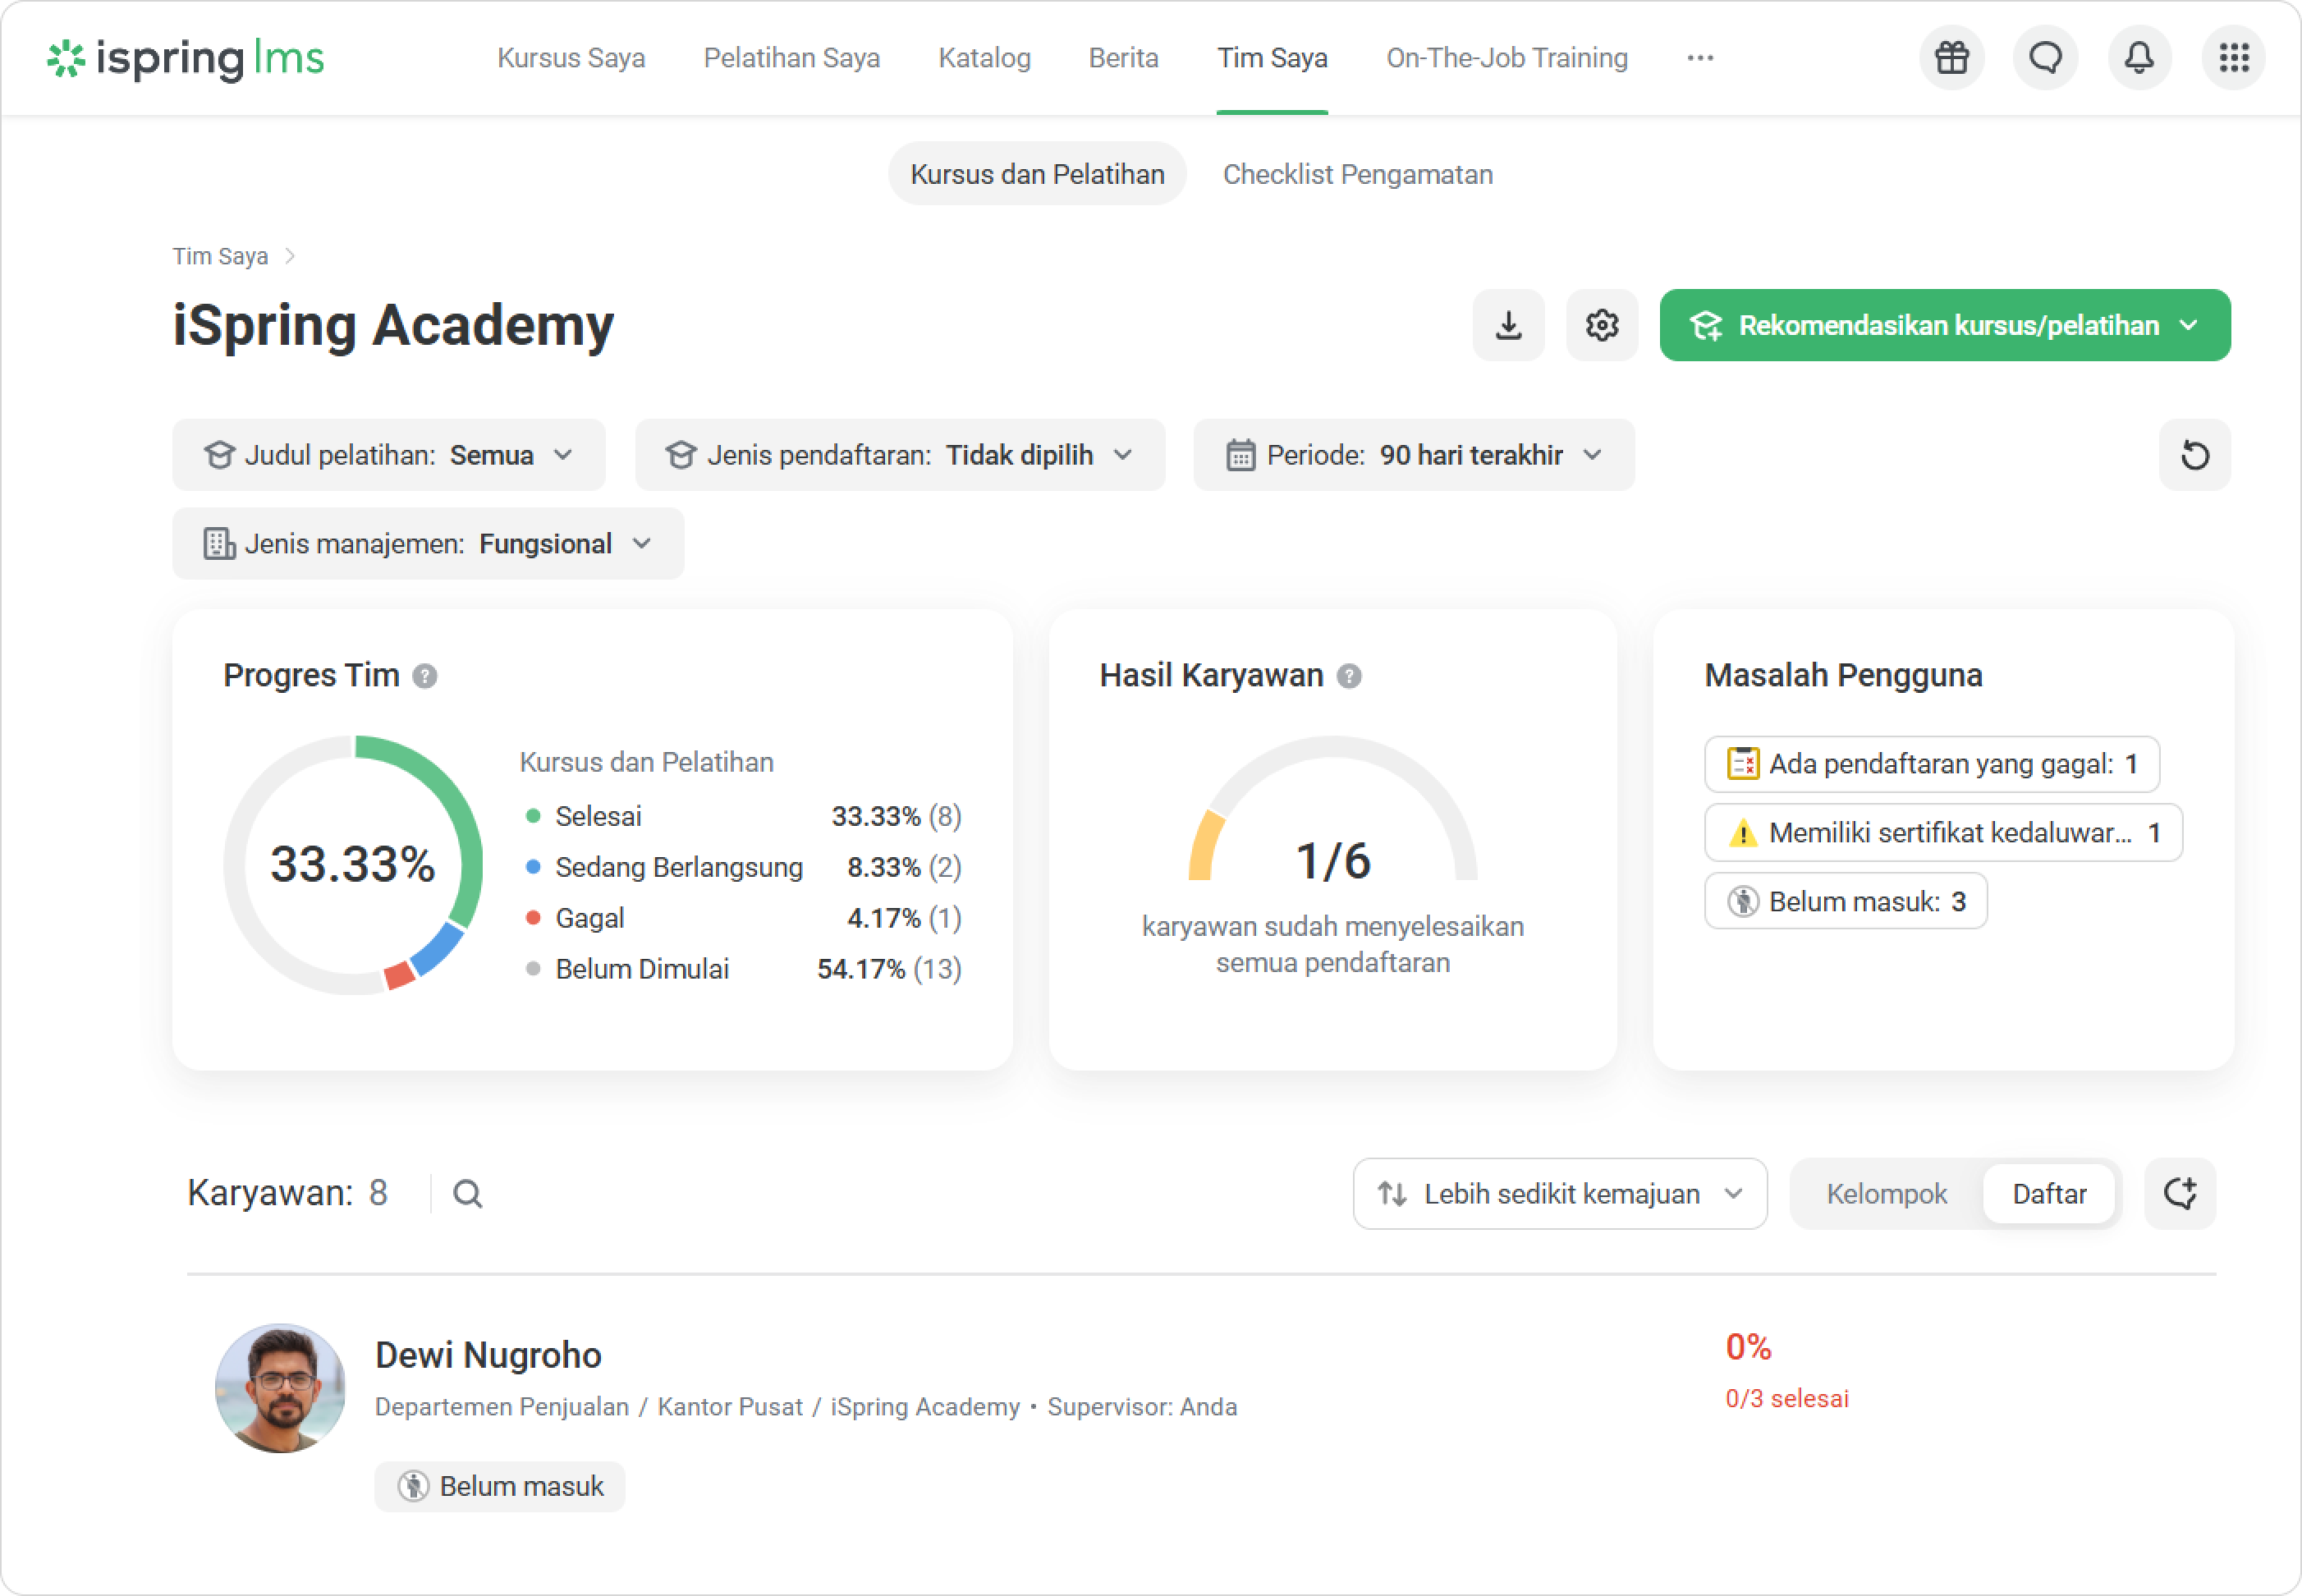Click the refresh-plus icon beside Daftar
This screenshot has width=2302, height=1596.
2180,1194
